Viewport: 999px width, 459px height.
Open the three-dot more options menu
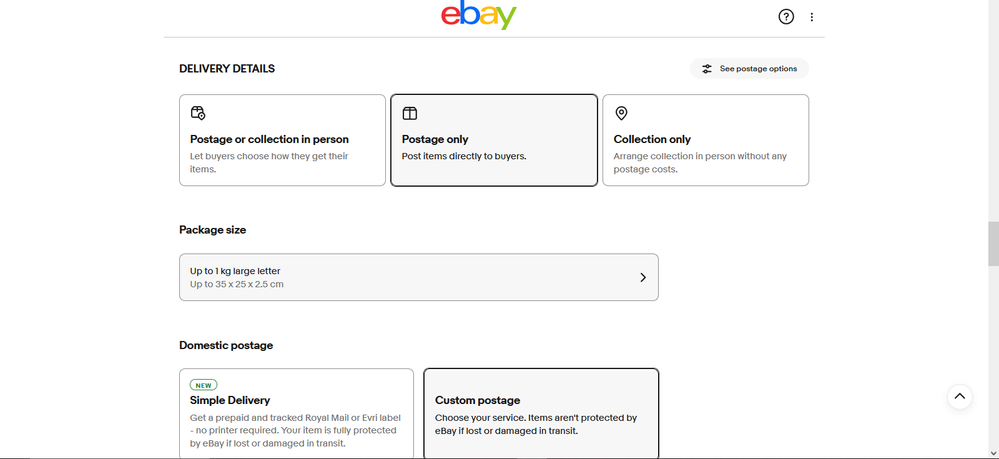(x=812, y=17)
